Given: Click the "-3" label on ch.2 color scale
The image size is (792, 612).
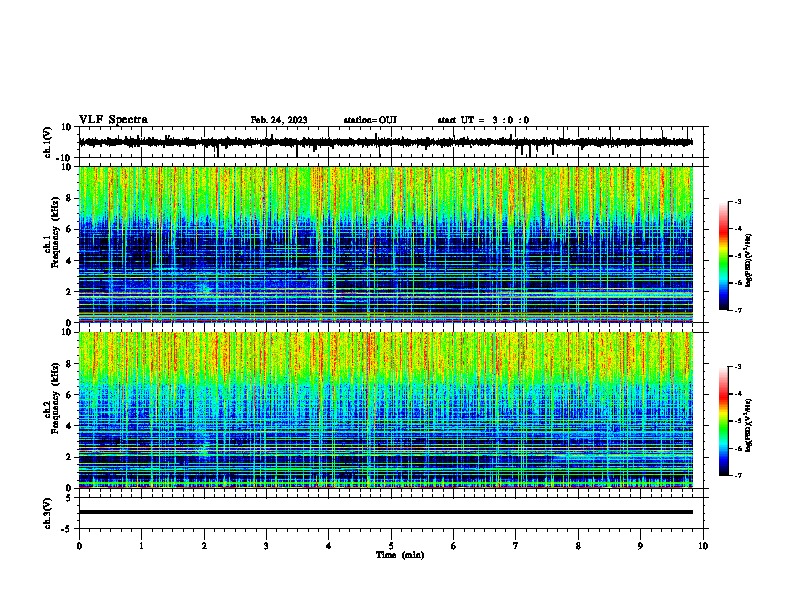Looking at the screenshot, I should click(x=737, y=367).
